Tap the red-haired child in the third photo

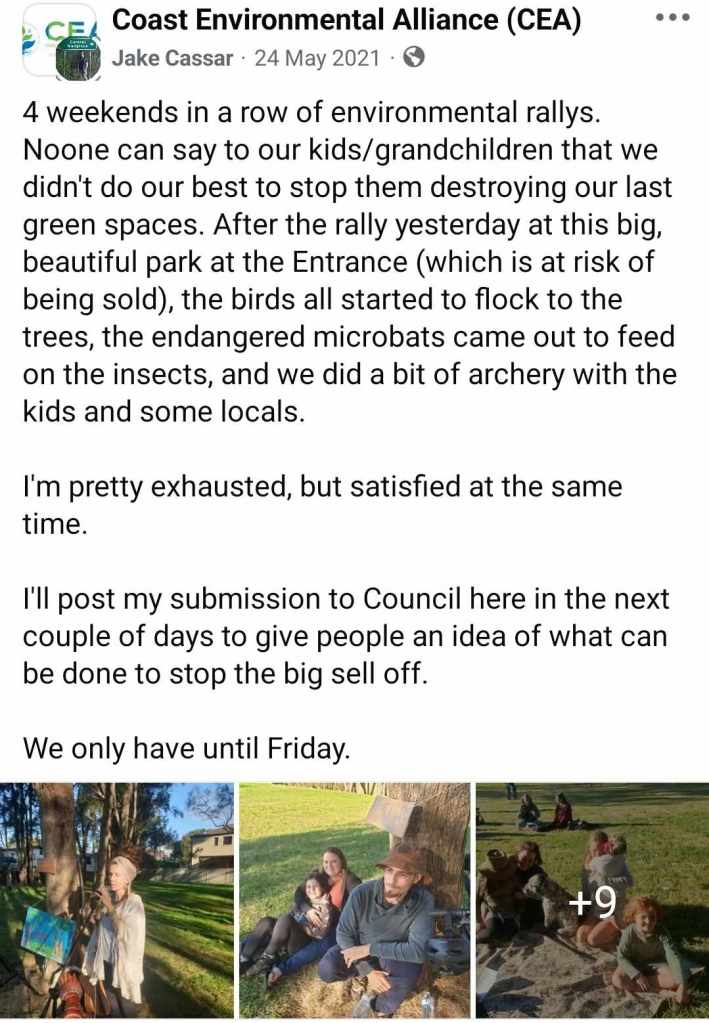point(643,950)
